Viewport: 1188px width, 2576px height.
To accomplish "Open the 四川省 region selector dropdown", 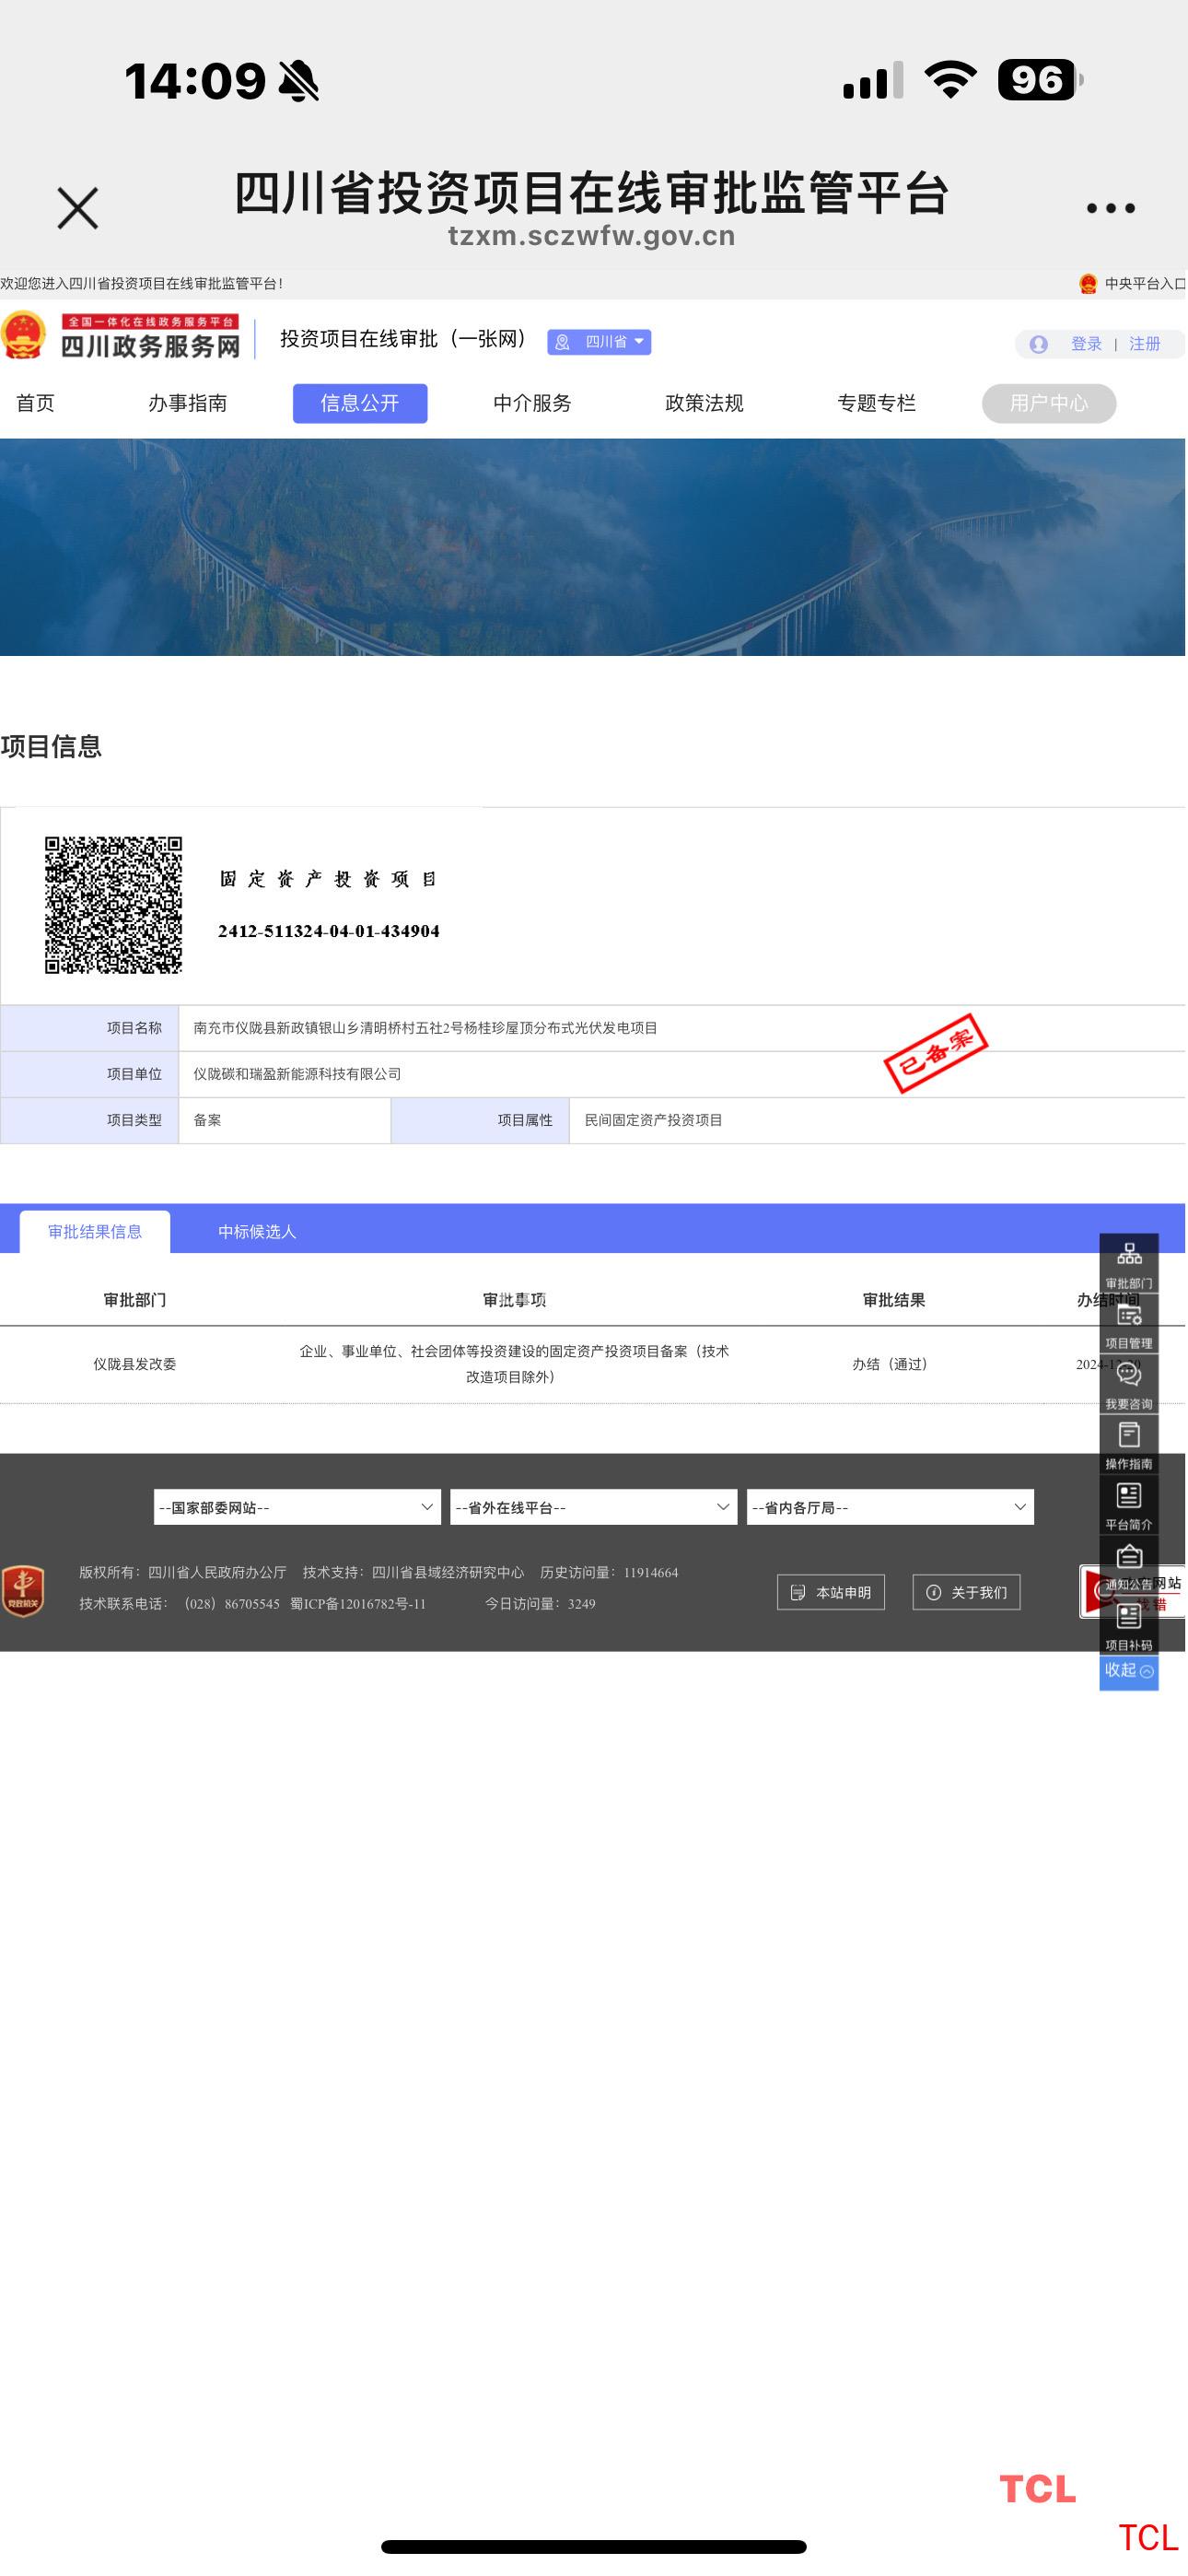I will 599,342.
